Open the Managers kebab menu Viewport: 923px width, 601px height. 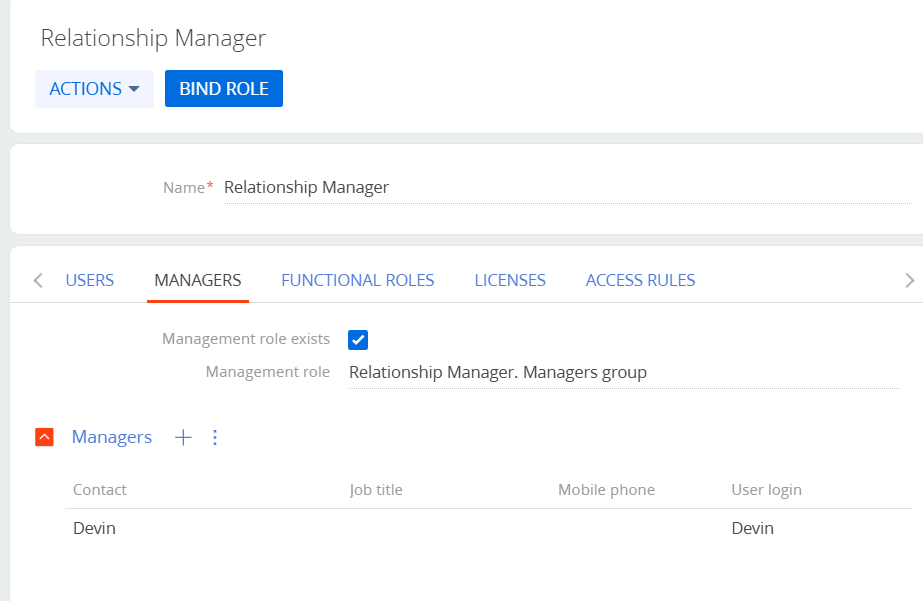(215, 437)
